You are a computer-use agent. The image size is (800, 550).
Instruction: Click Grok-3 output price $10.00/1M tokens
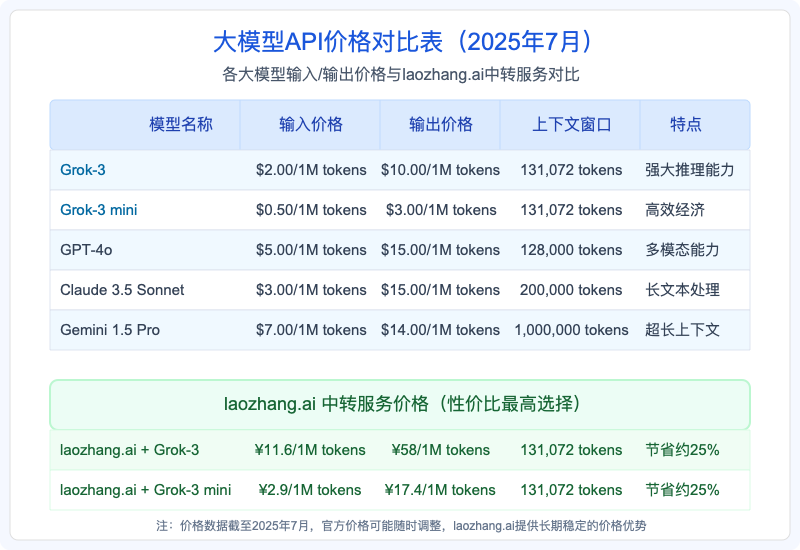pyautogui.click(x=440, y=170)
